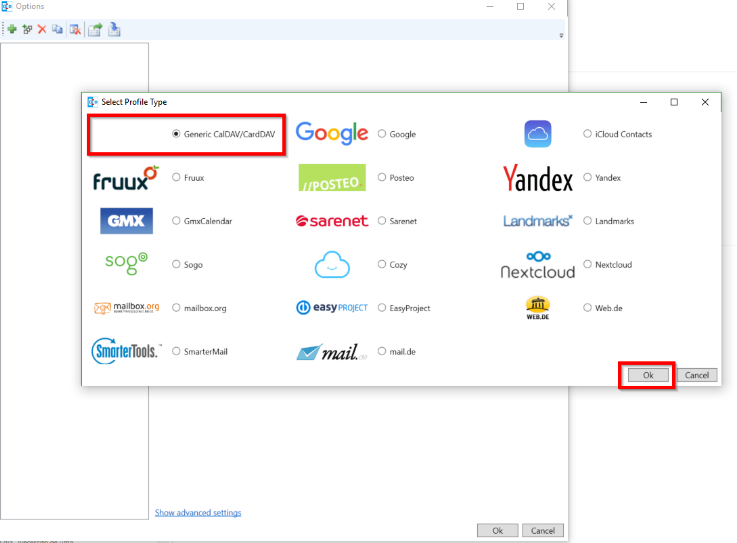This screenshot has width=737, height=543.
Task: Select the Generic CalDAV/CardDAV radio button
Action: click(176, 134)
